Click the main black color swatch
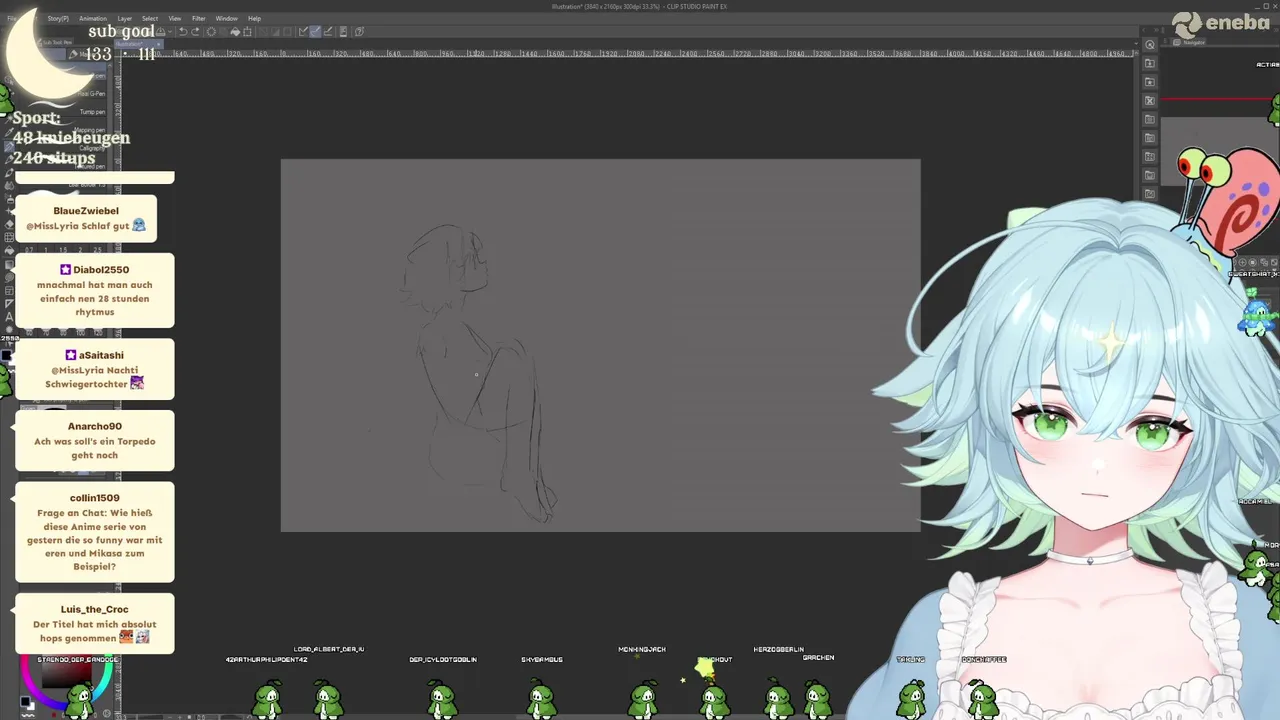 click(x=7, y=355)
